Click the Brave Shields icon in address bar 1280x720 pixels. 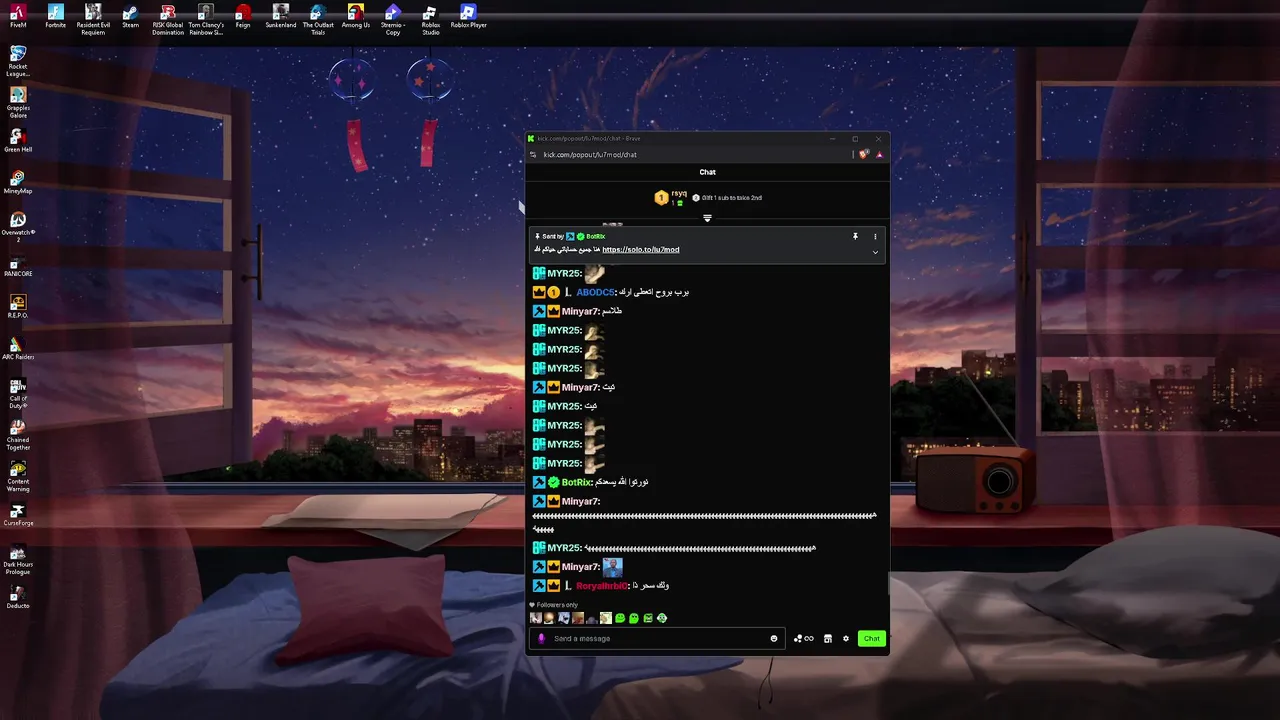pos(864,154)
